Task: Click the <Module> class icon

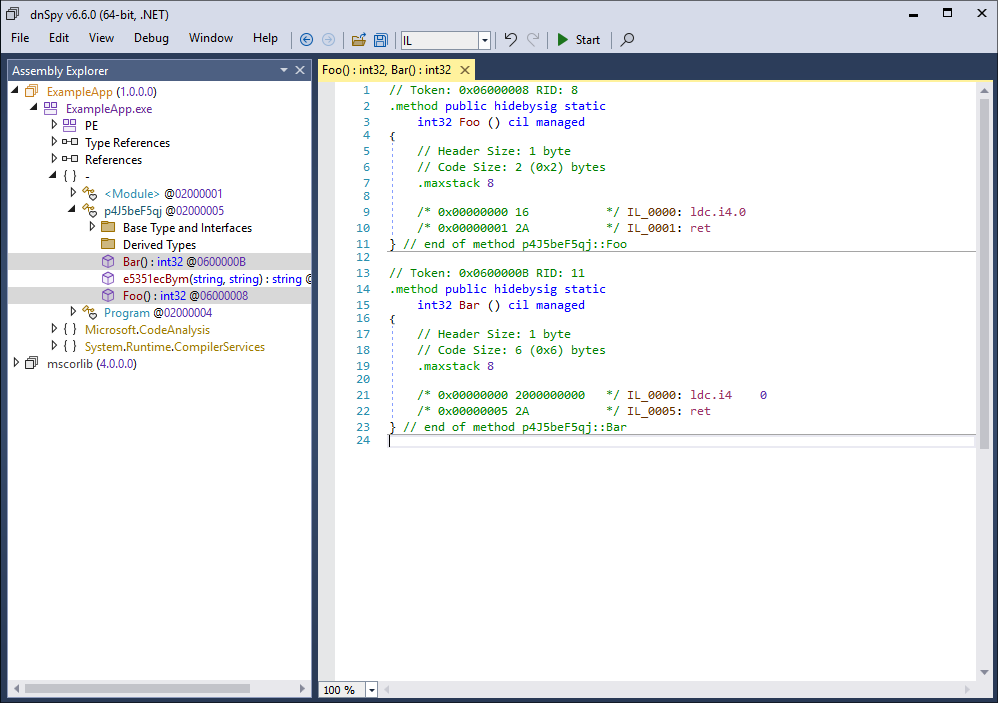Action: tap(90, 193)
